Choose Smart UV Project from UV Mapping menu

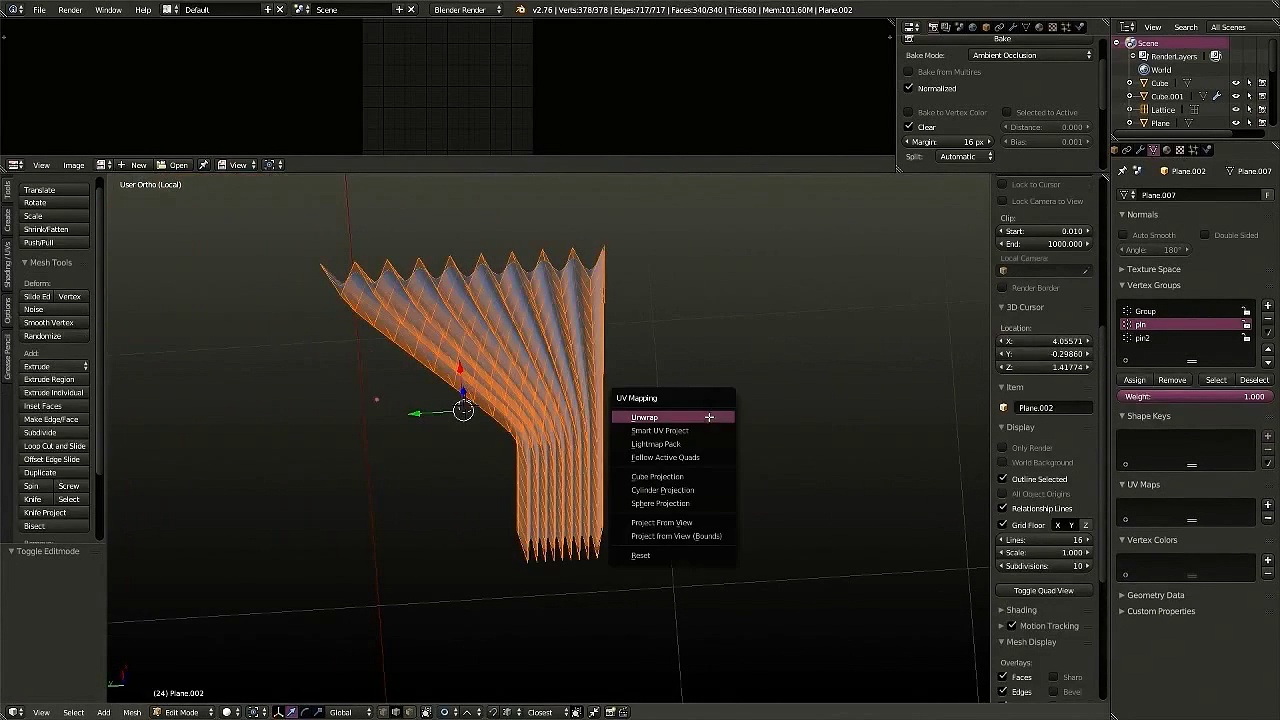tap(660, 431)
